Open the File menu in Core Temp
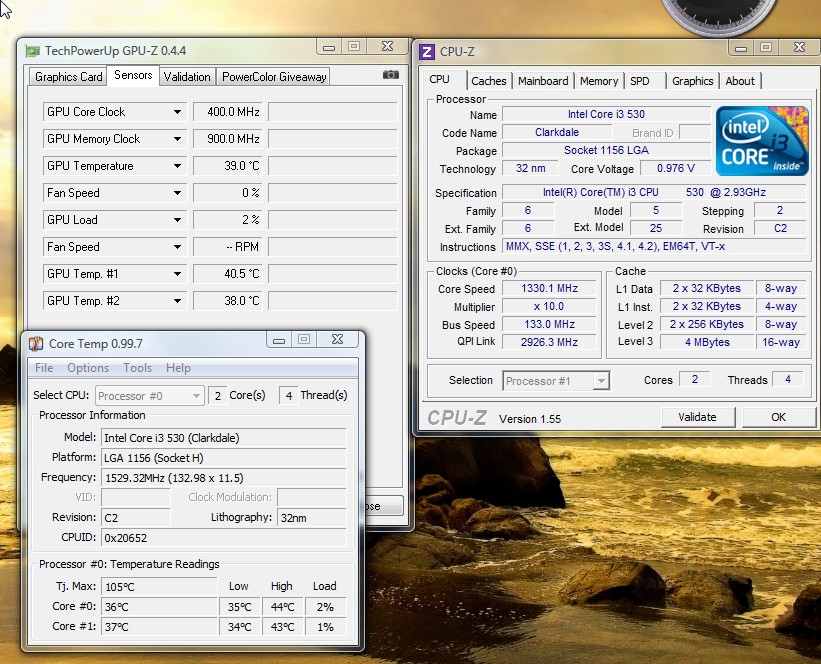Image resolution: width=821 pixels, height=664 pixels. (x=44, y=368)
